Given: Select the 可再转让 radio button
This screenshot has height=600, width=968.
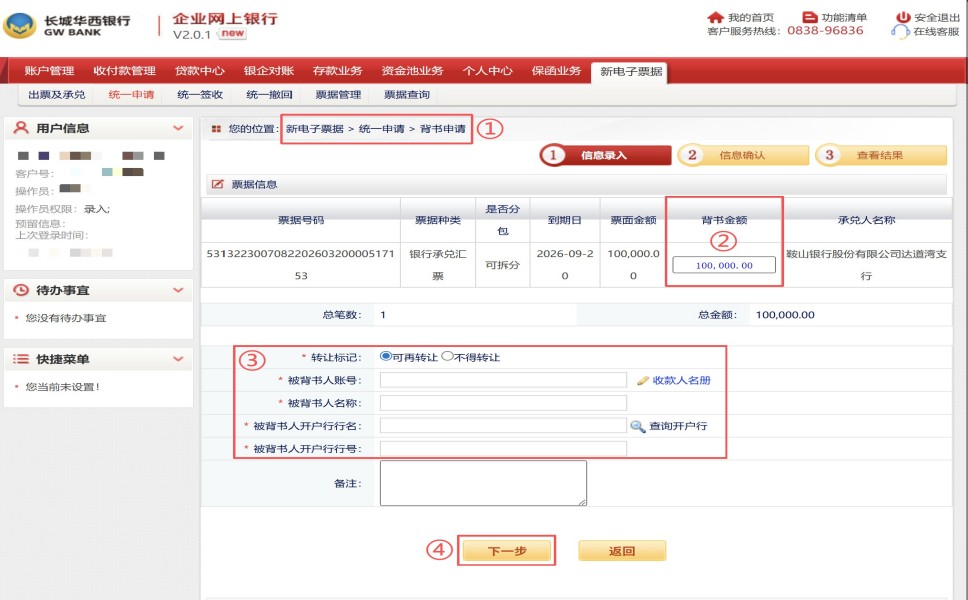Looking at the screenshot, I should tap(386, 356).
